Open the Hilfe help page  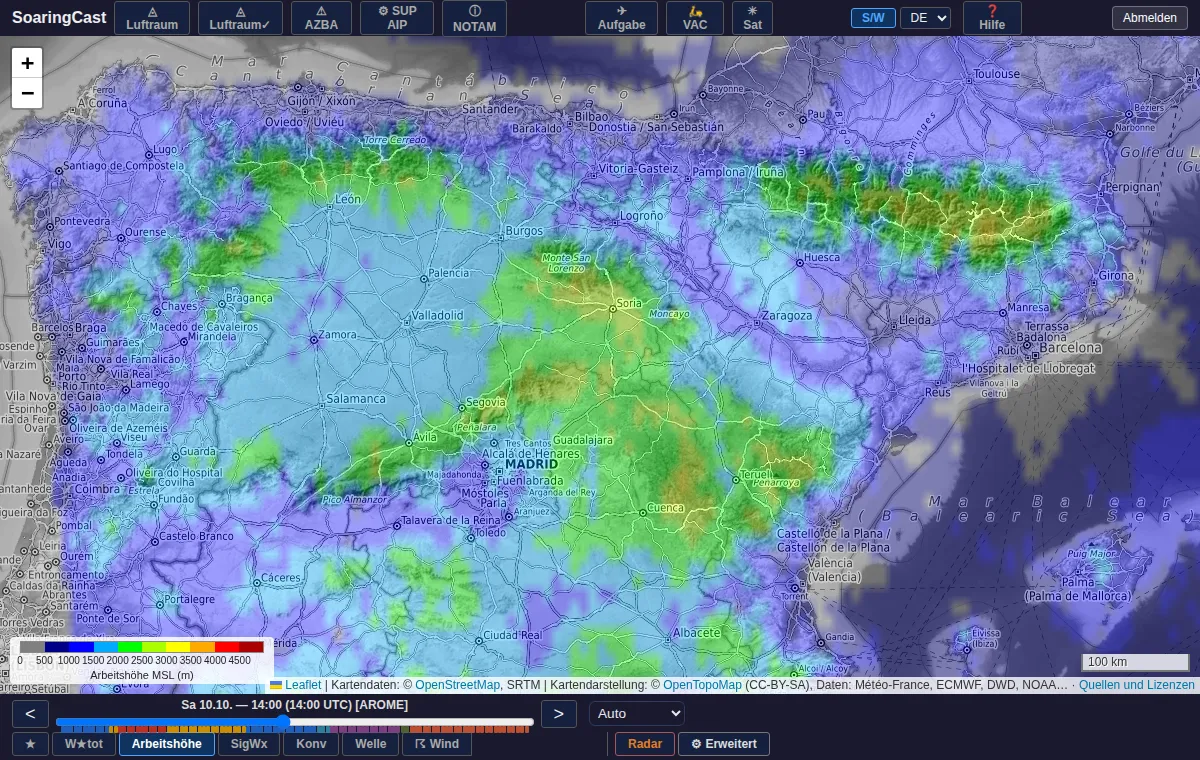point(992,18)
